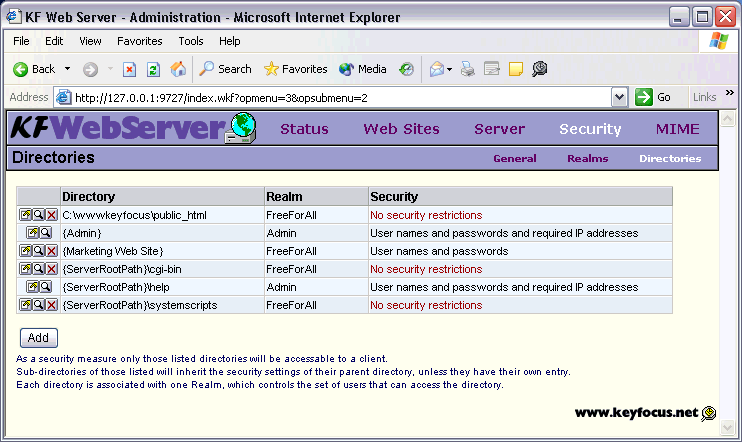Delete the C:\wwwkeyfocus\public_html directory entry
Image resolution: width=742 pixels, height=442 pixels.
tap(52, 215)
